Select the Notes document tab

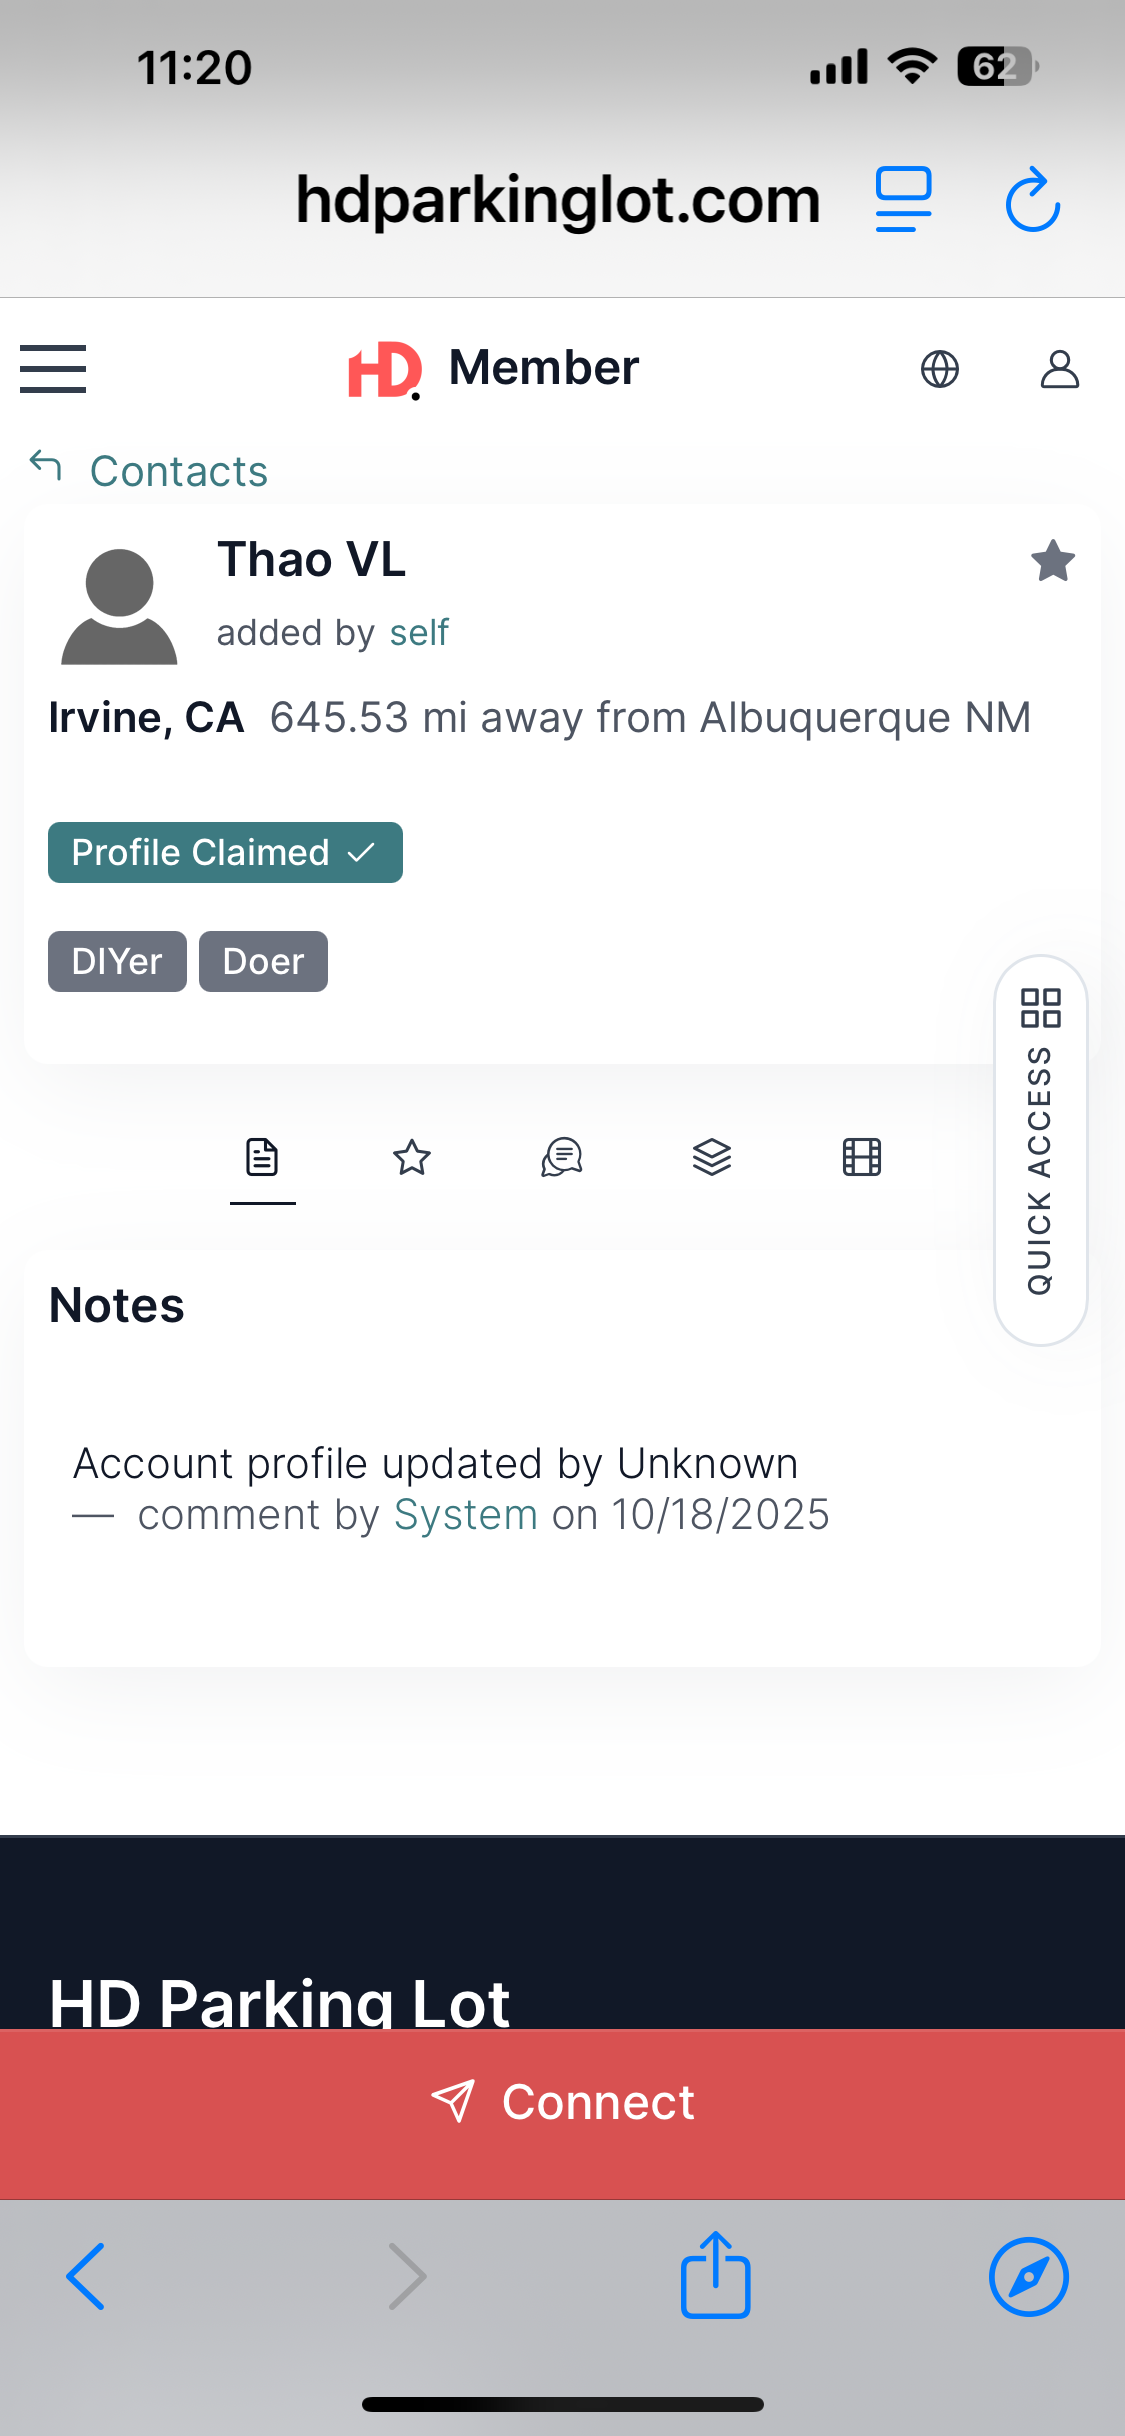(x=262, y=1158)
